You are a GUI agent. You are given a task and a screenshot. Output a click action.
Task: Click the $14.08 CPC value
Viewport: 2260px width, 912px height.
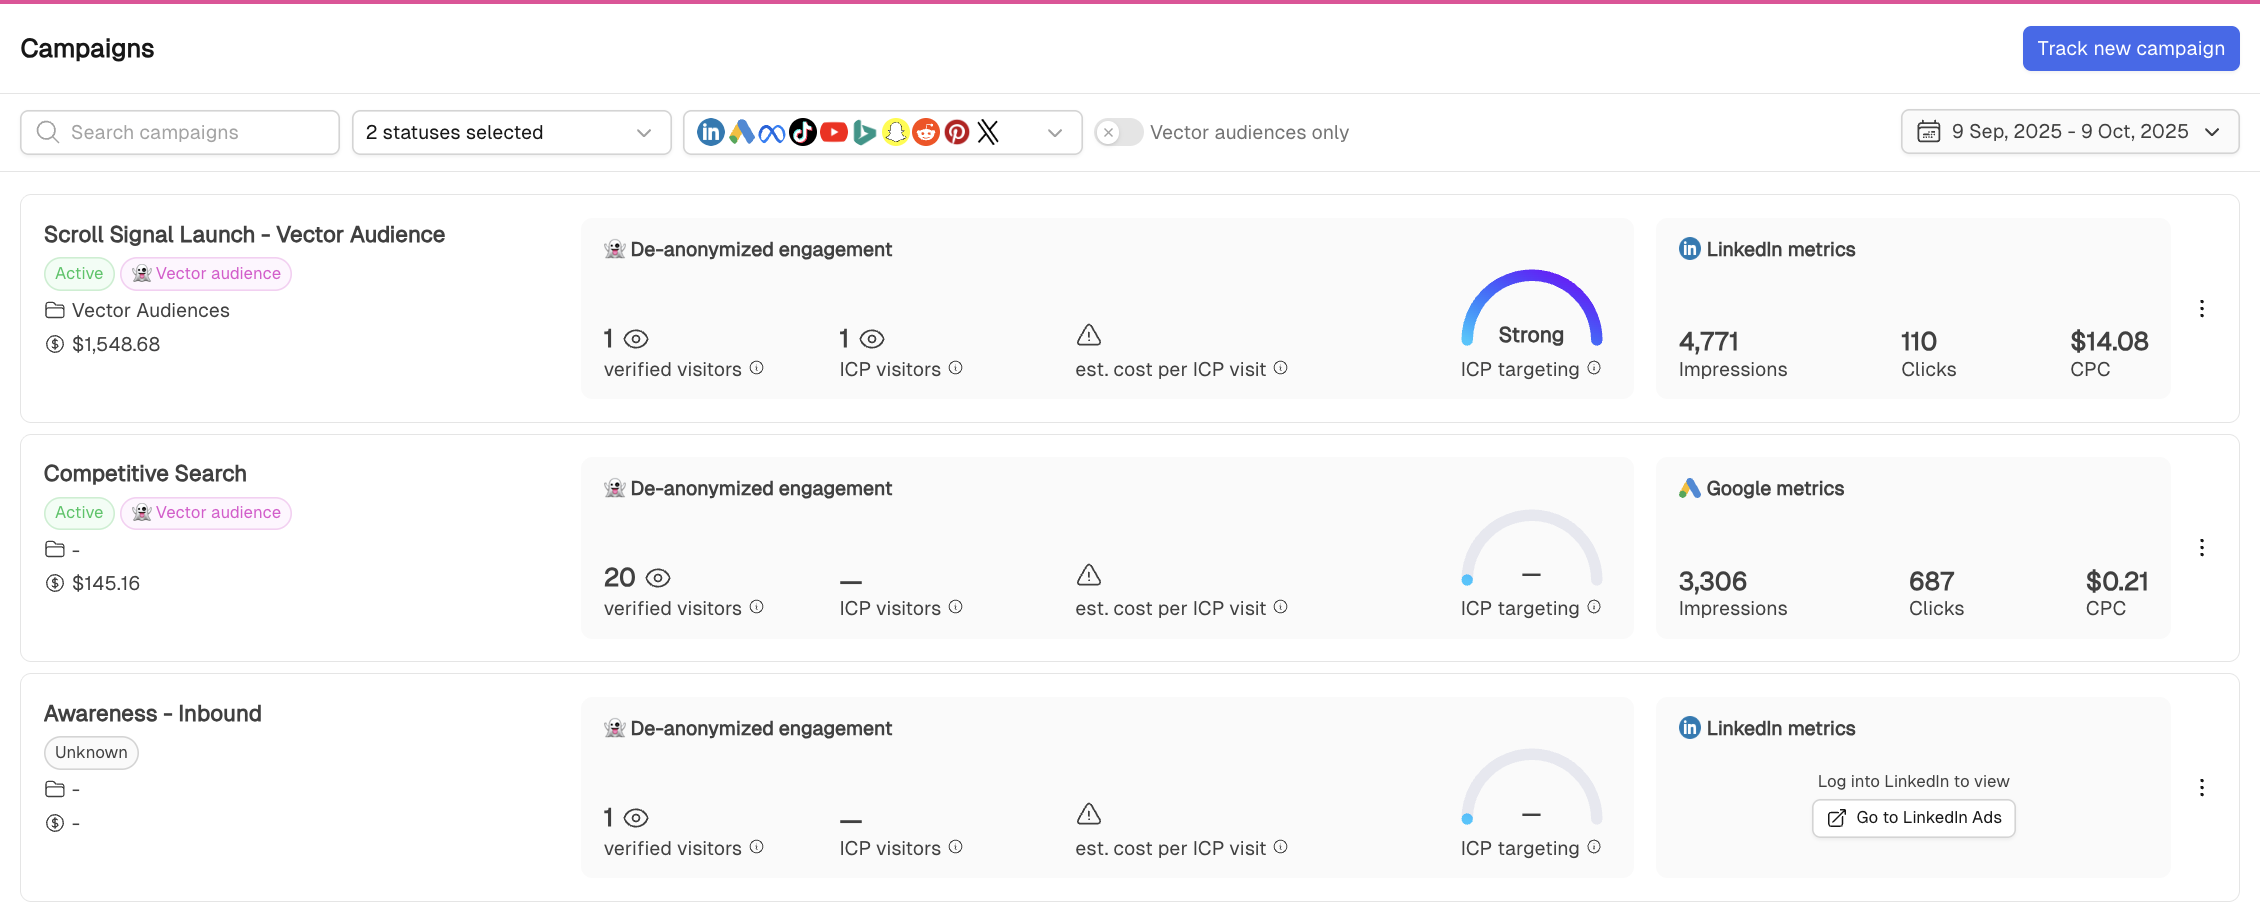coord(2109,342)
